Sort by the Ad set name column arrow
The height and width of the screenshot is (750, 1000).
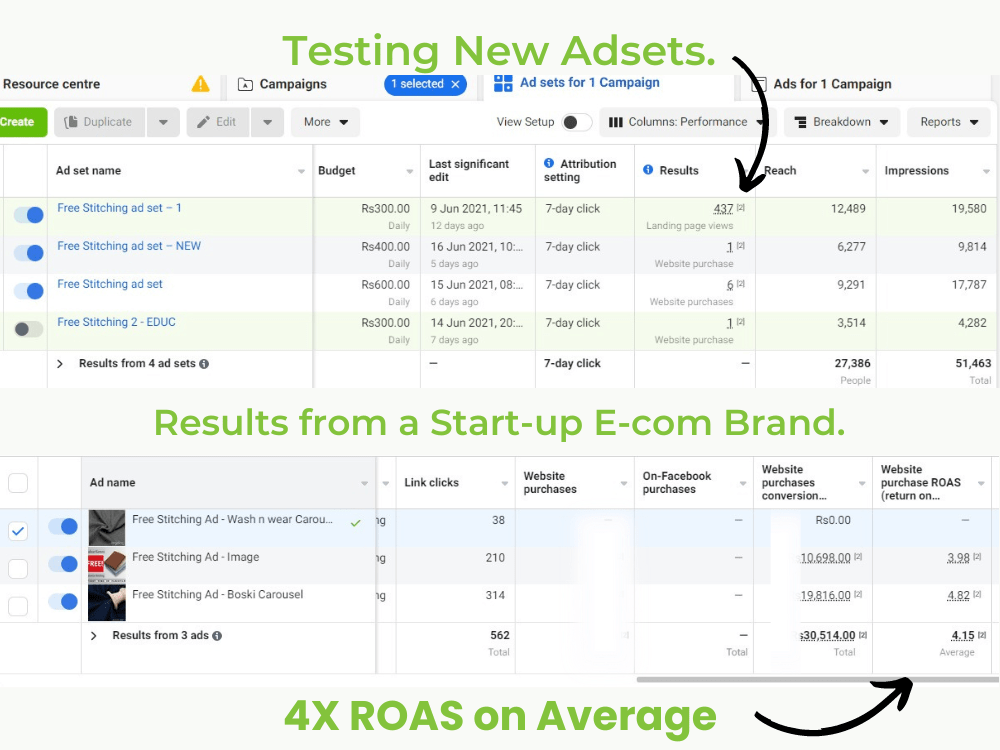tap(302, 171)
